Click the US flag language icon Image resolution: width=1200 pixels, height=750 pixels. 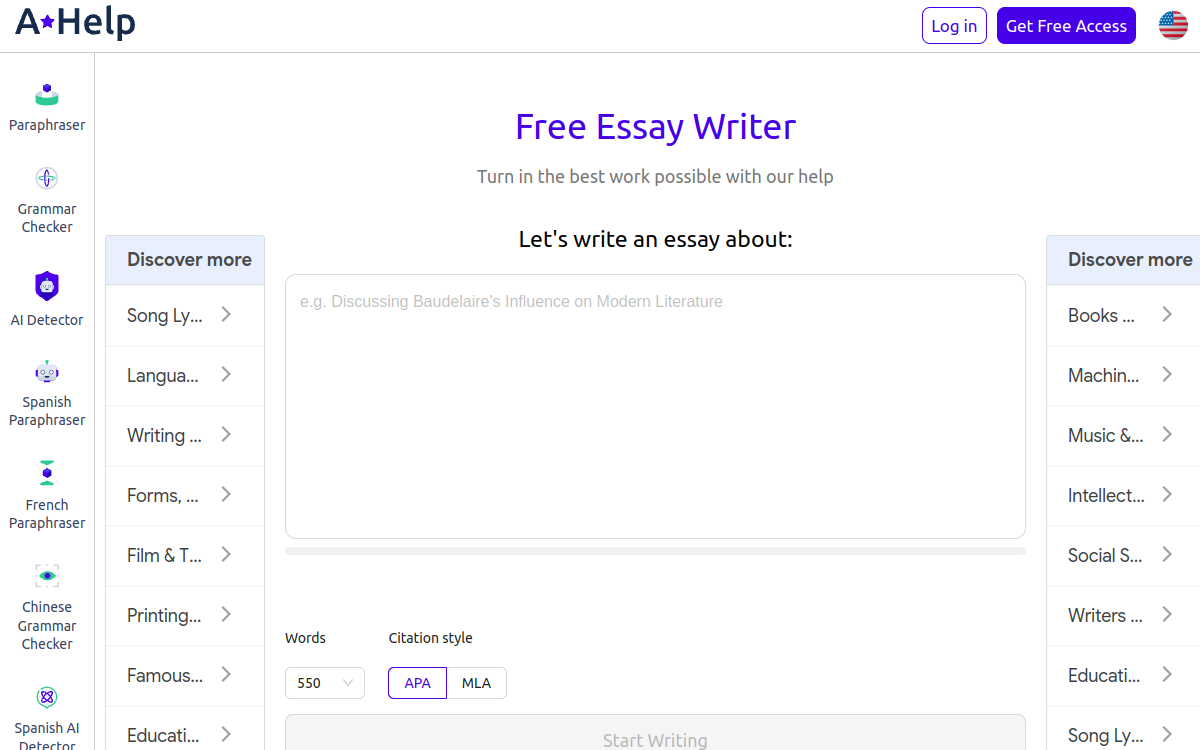coord(1173,26)
